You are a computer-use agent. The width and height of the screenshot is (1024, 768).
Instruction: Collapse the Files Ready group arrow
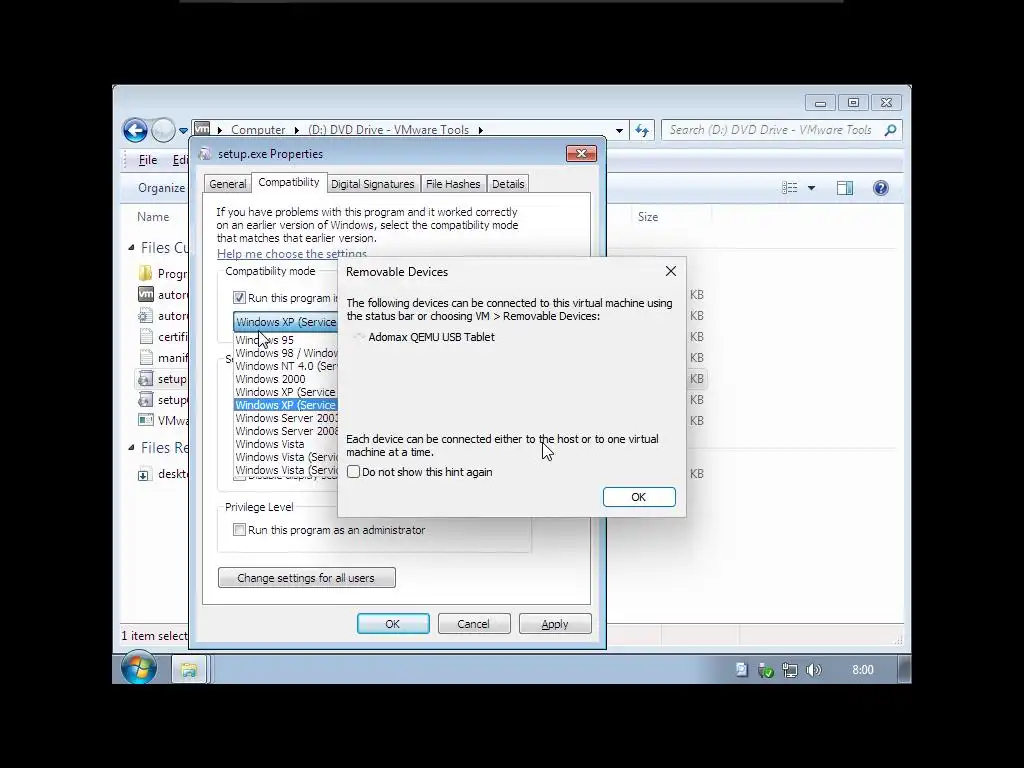coord(131,447)
